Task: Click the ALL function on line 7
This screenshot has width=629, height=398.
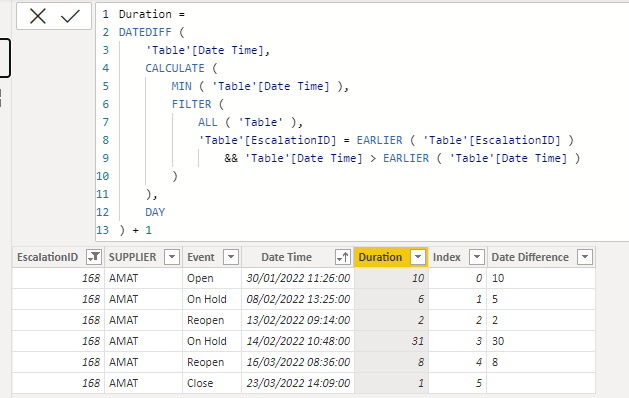Action: 208,122
